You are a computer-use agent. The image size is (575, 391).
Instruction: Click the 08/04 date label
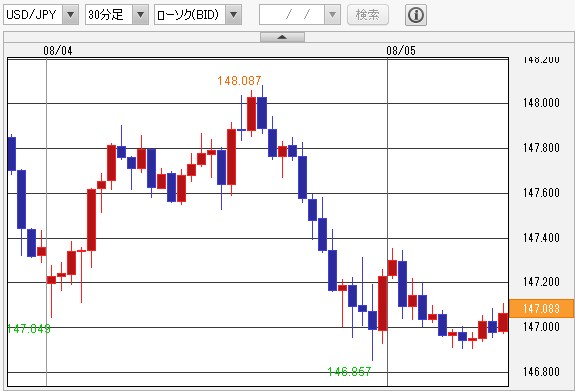[58, 51]
